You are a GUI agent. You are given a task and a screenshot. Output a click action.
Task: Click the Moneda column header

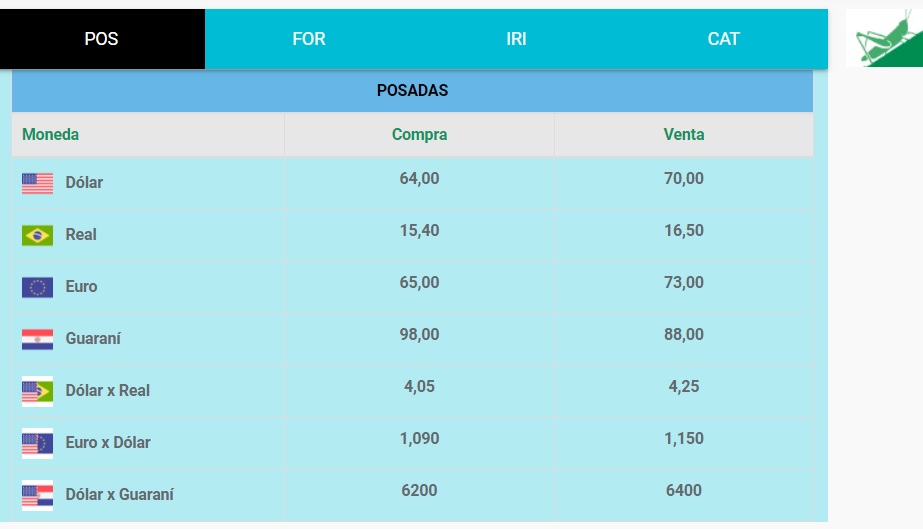coord(50,134)
